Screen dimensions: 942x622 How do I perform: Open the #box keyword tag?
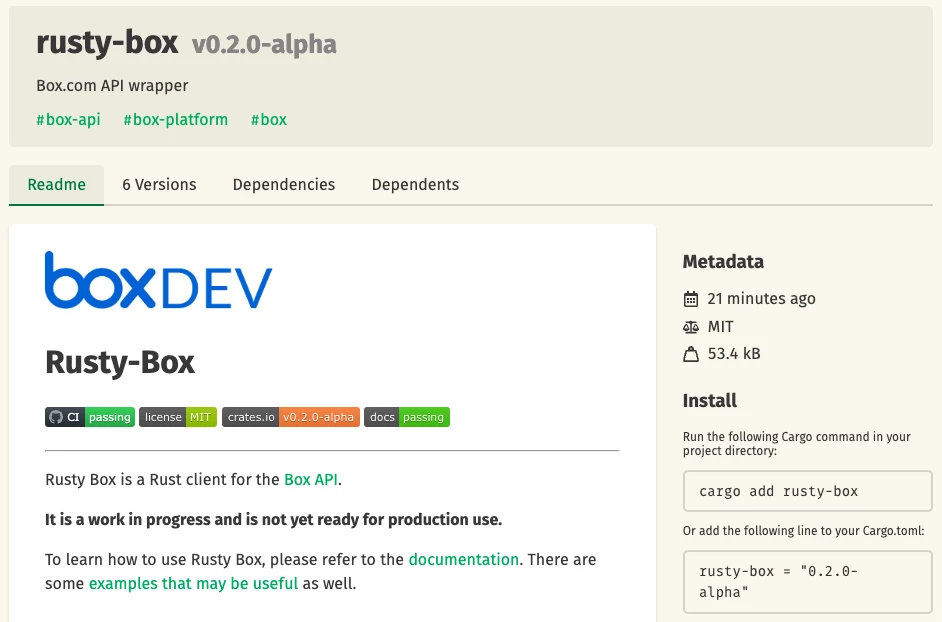(x=269, y=120)
